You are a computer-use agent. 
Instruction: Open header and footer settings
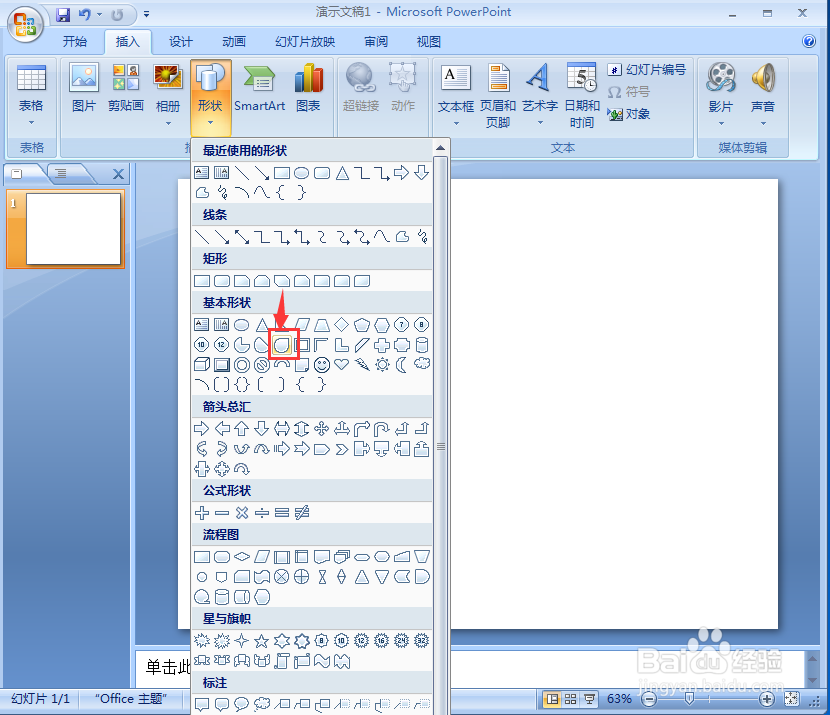(498, 96)
